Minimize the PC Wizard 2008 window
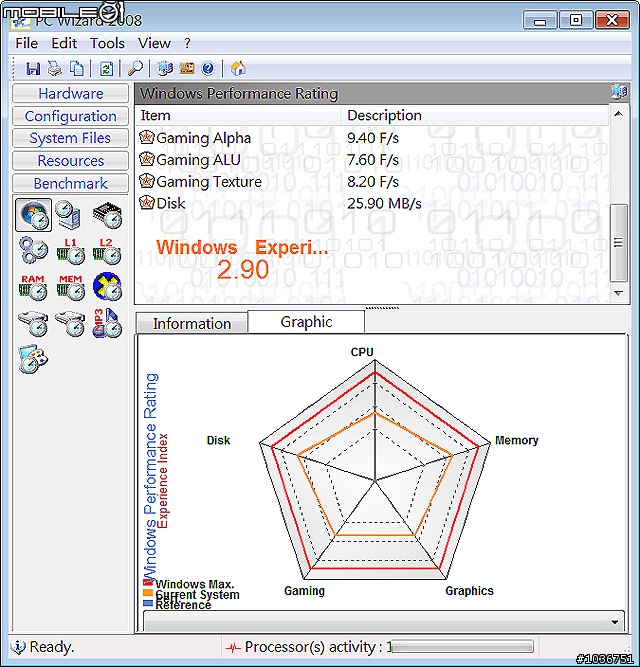Image resolution: width=640 pixels, height=667 pixels. (540, 20)
